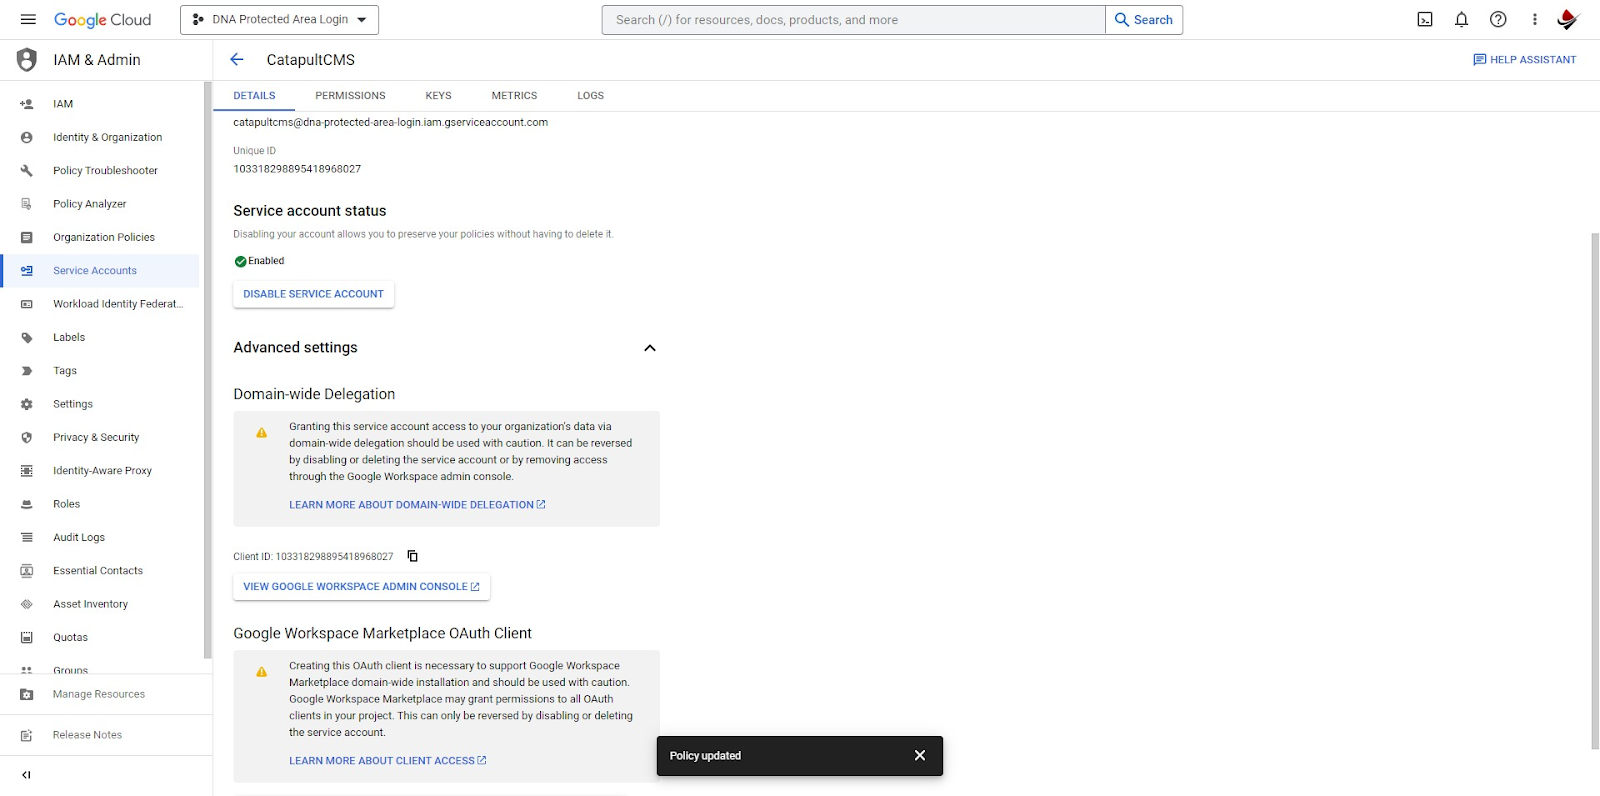Image resolution: width=1600 pixels, height=796 pixels.
Task: Follow Learn More About Client Access link
Action: (388, 761)
